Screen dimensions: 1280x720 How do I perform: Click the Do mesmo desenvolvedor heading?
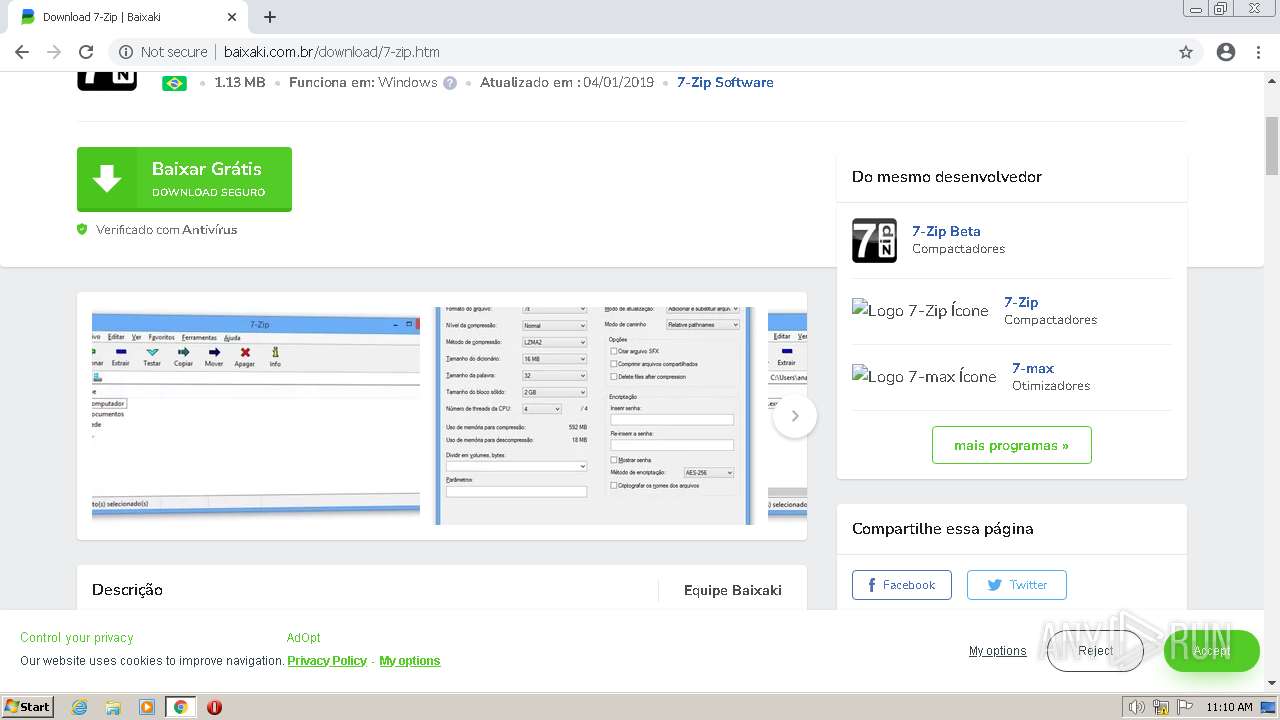[x=947, y=177]
